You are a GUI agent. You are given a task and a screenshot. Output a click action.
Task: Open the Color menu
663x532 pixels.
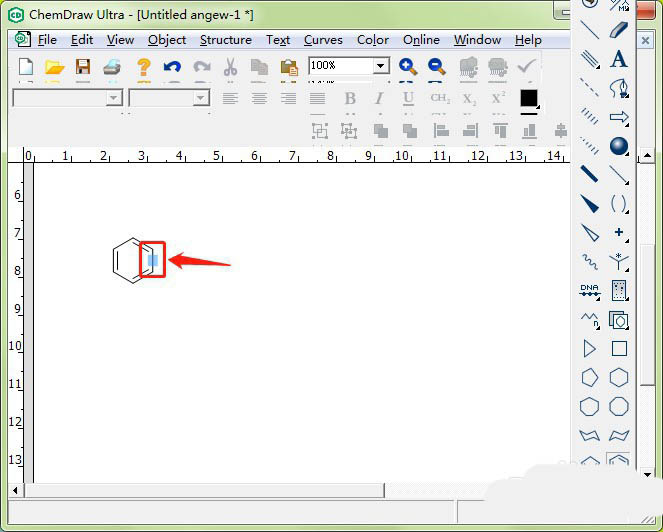tap(373, 40)
